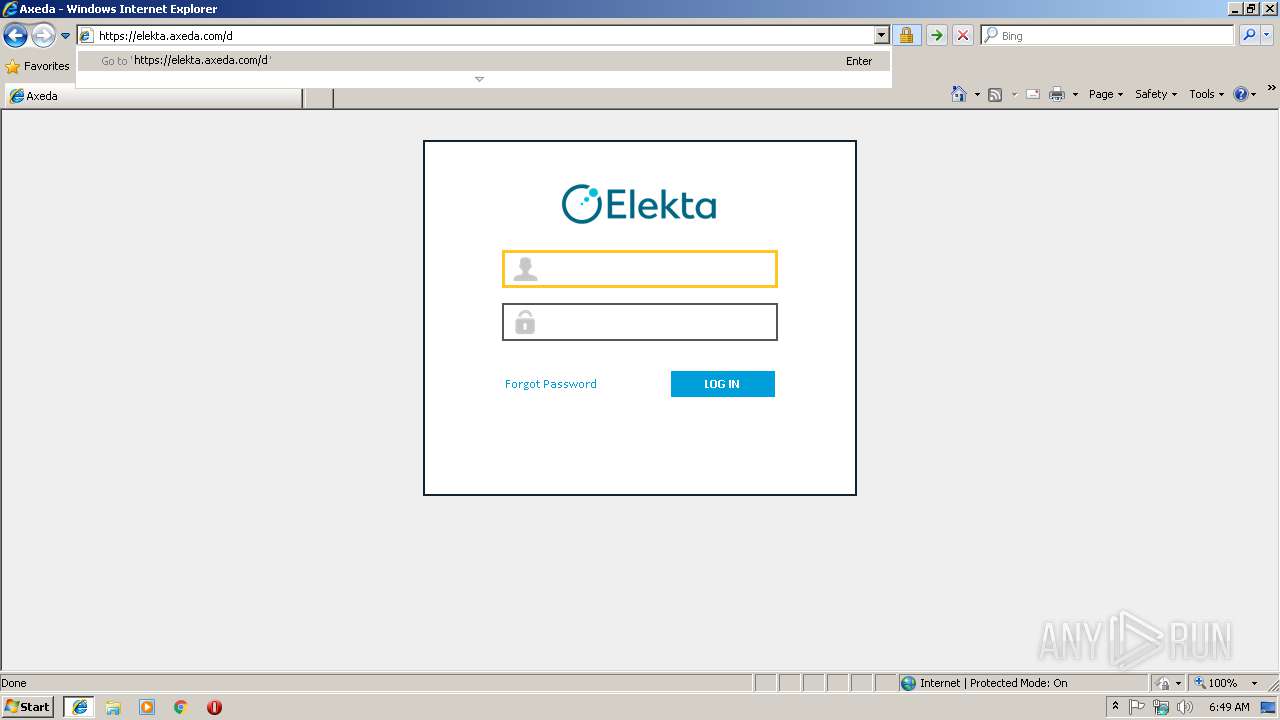Open a new blank tab

(x=318, y=97)
